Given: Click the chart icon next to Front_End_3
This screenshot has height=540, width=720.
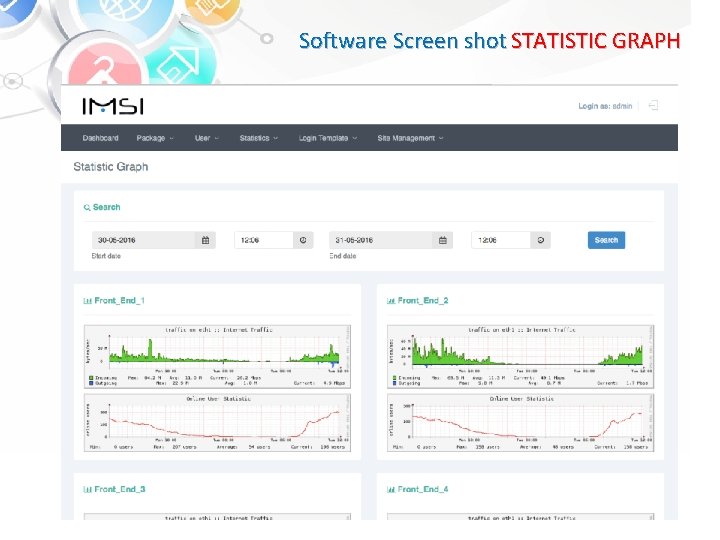Looking at the screenshot, I should point(87,489).
